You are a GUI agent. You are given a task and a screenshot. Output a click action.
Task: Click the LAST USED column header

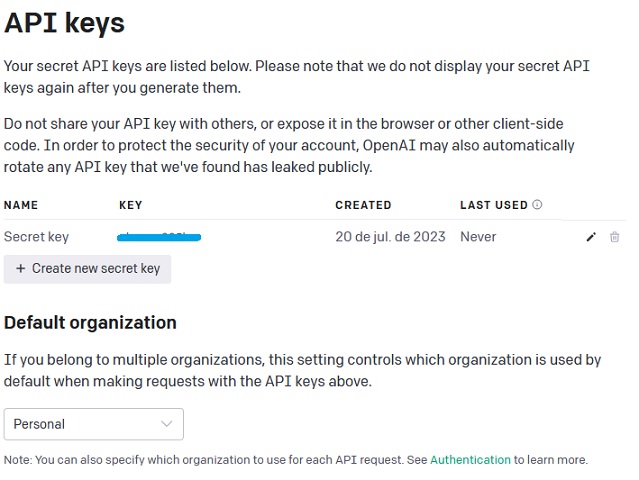click(x=494, y=205)
